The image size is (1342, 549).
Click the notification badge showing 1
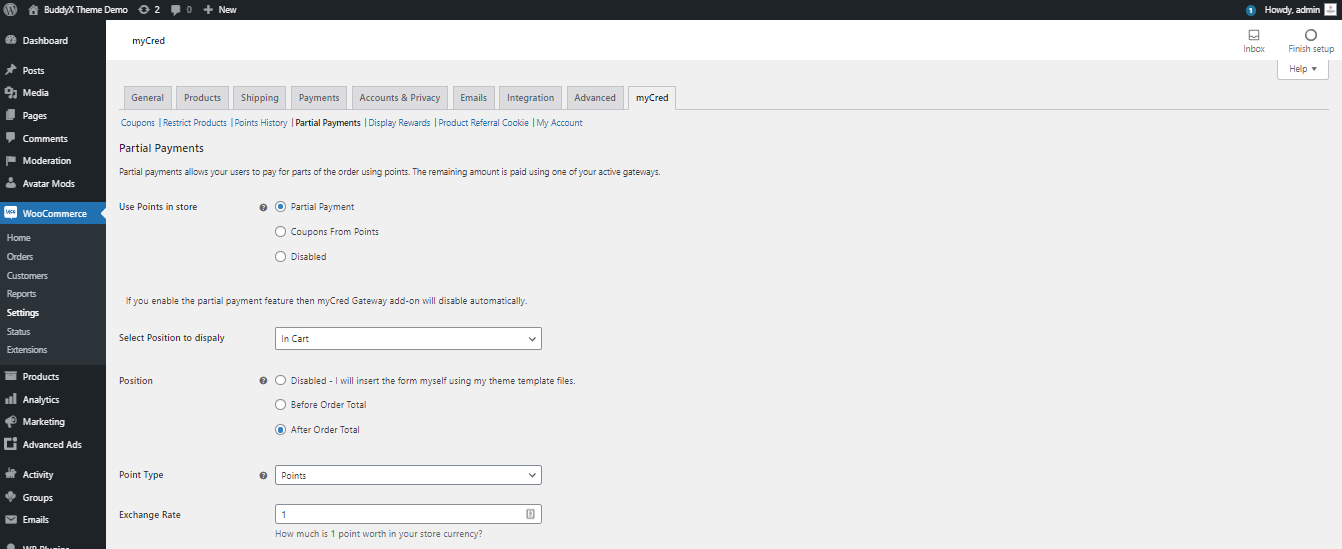[1250, 10]
